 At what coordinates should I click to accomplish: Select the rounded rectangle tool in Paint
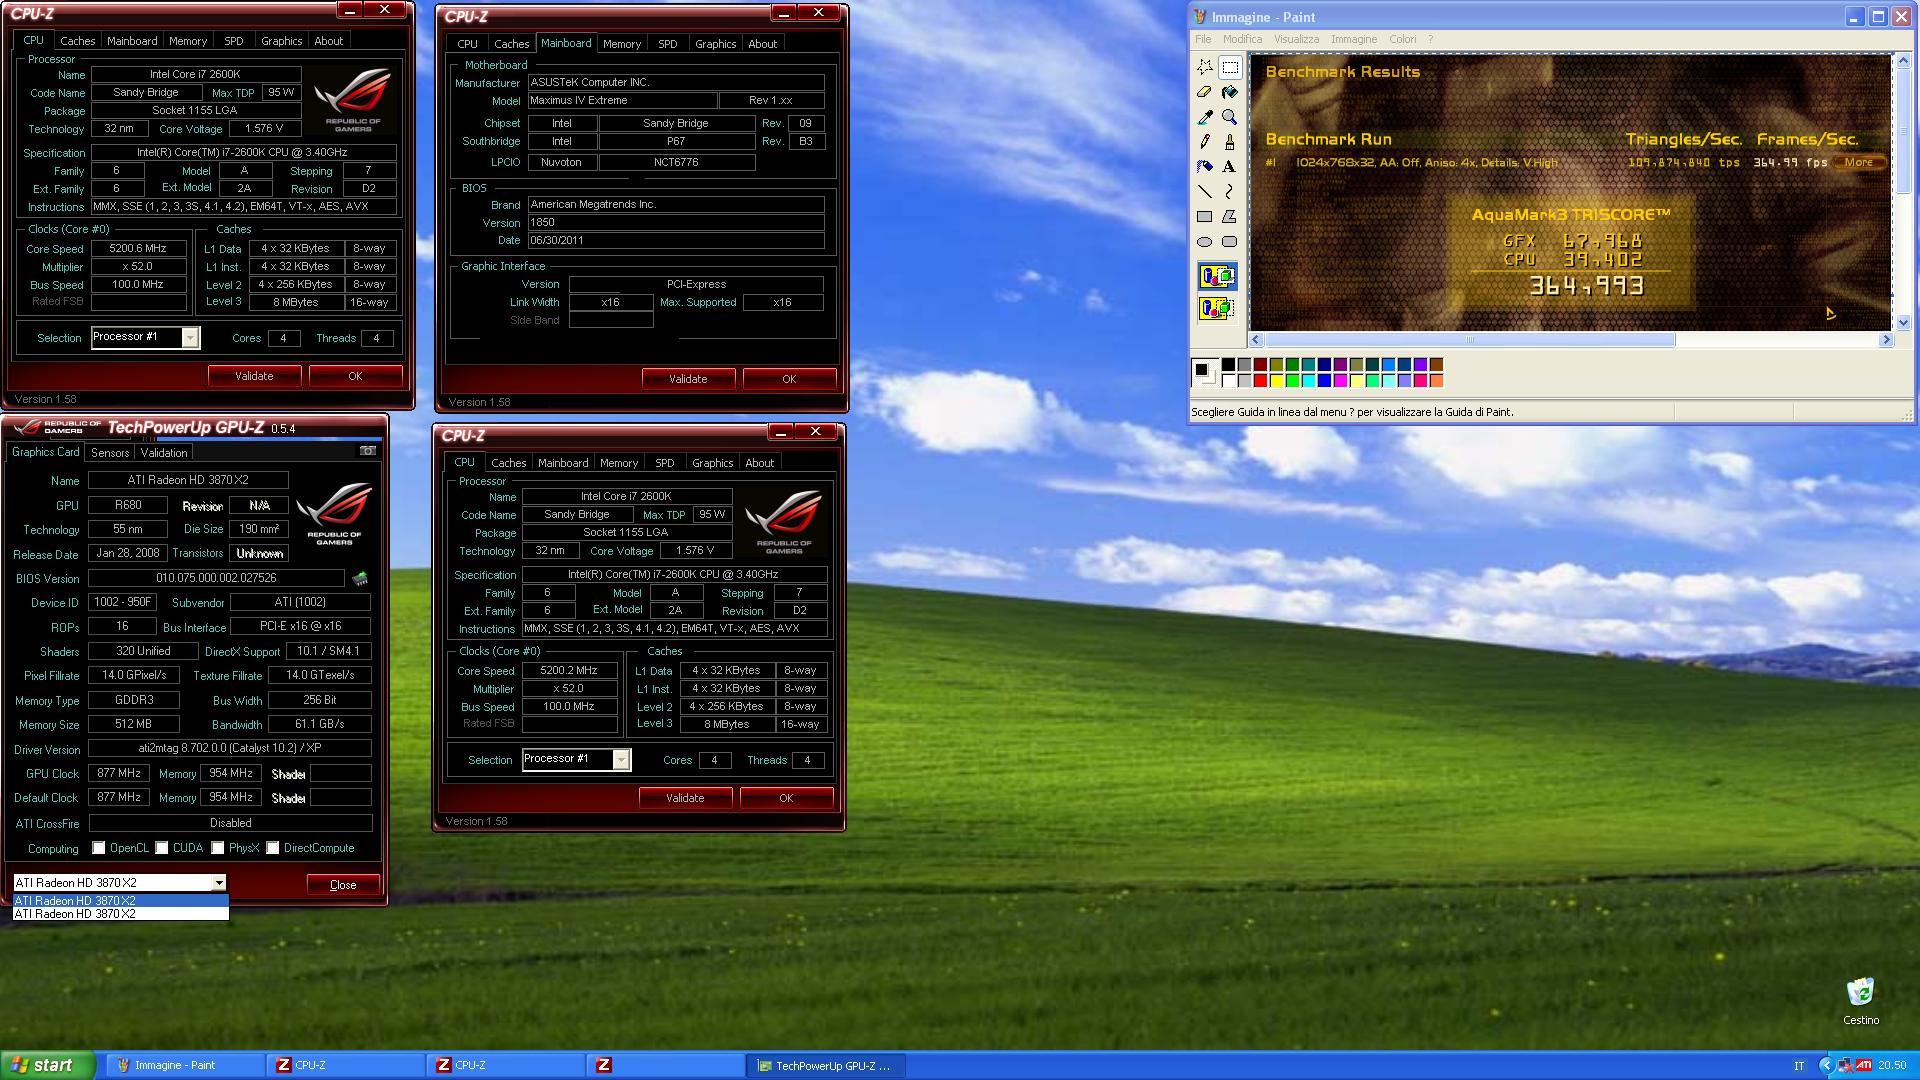(1230, 242)
